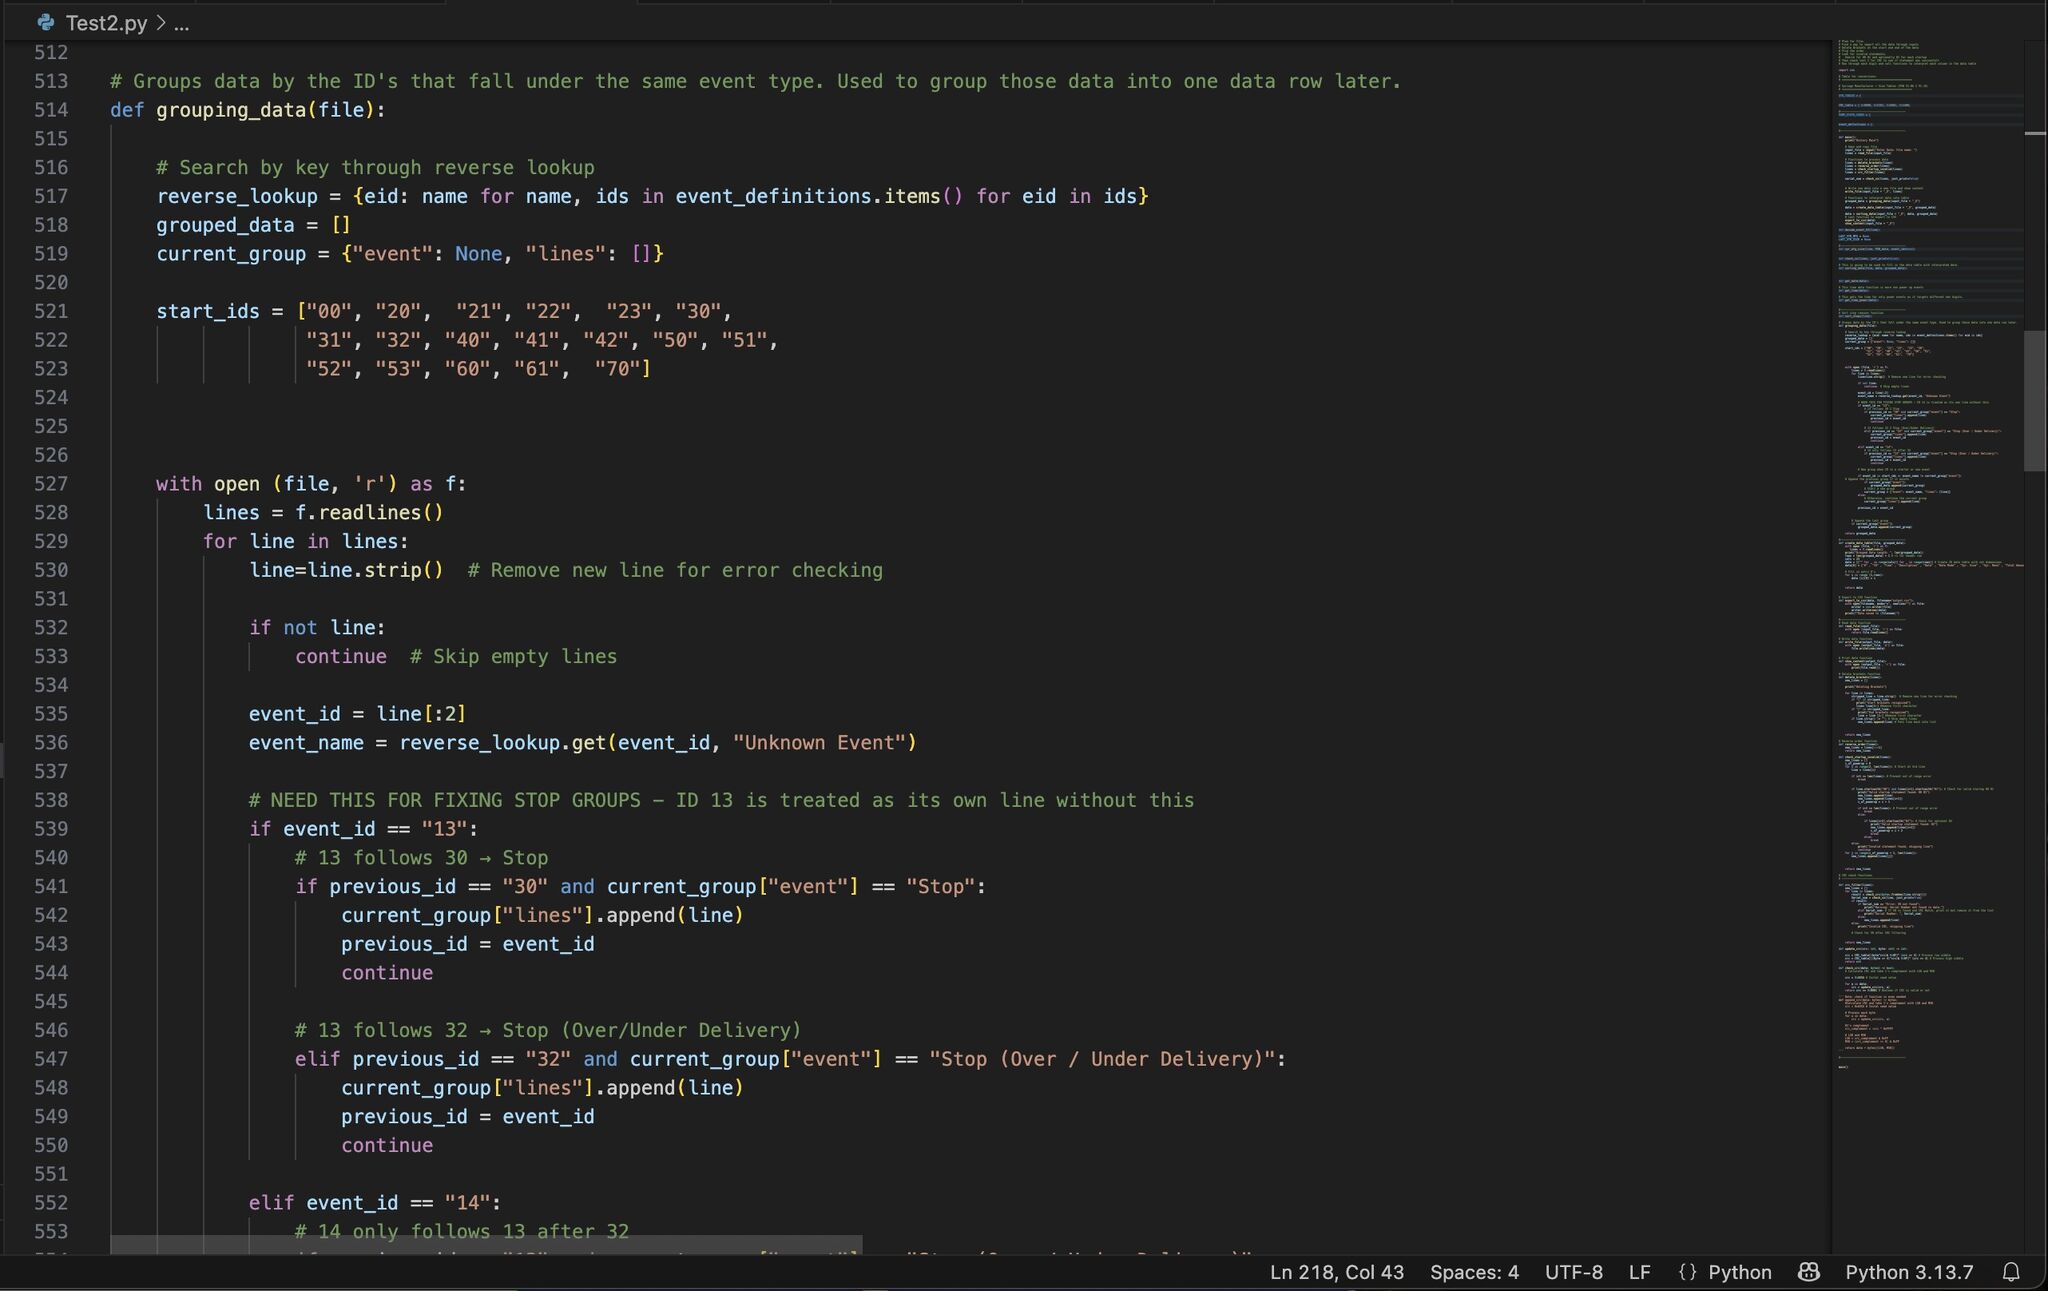The width and height of the screenshot is (2048, 1291).
Task: Click 'for line in lines:' on line 529
Action: [x=306, y=542]
